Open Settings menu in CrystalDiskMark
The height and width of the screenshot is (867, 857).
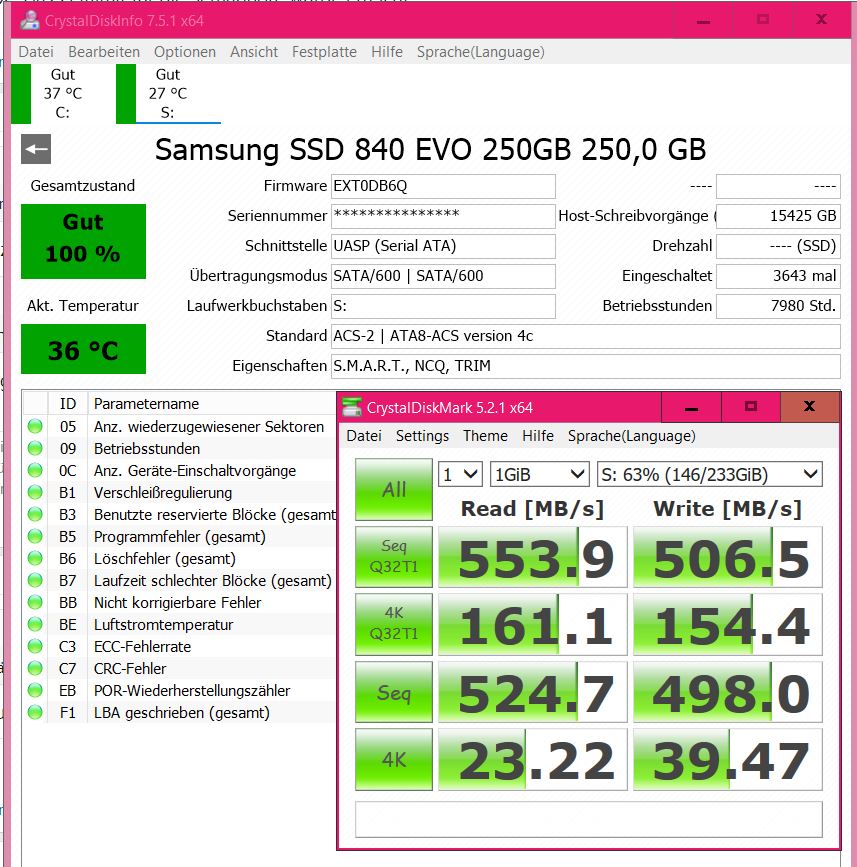[x=422, y=436]
